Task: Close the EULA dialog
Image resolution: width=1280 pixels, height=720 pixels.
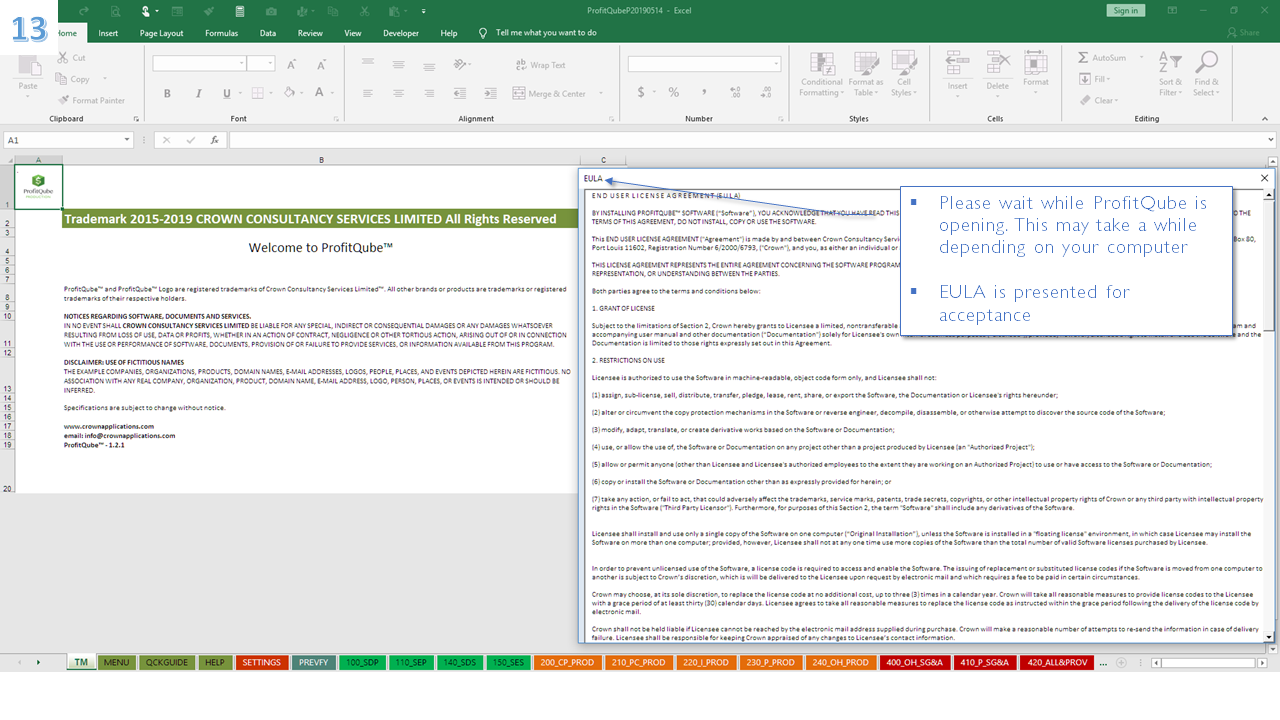Action: pos(1264,178)
